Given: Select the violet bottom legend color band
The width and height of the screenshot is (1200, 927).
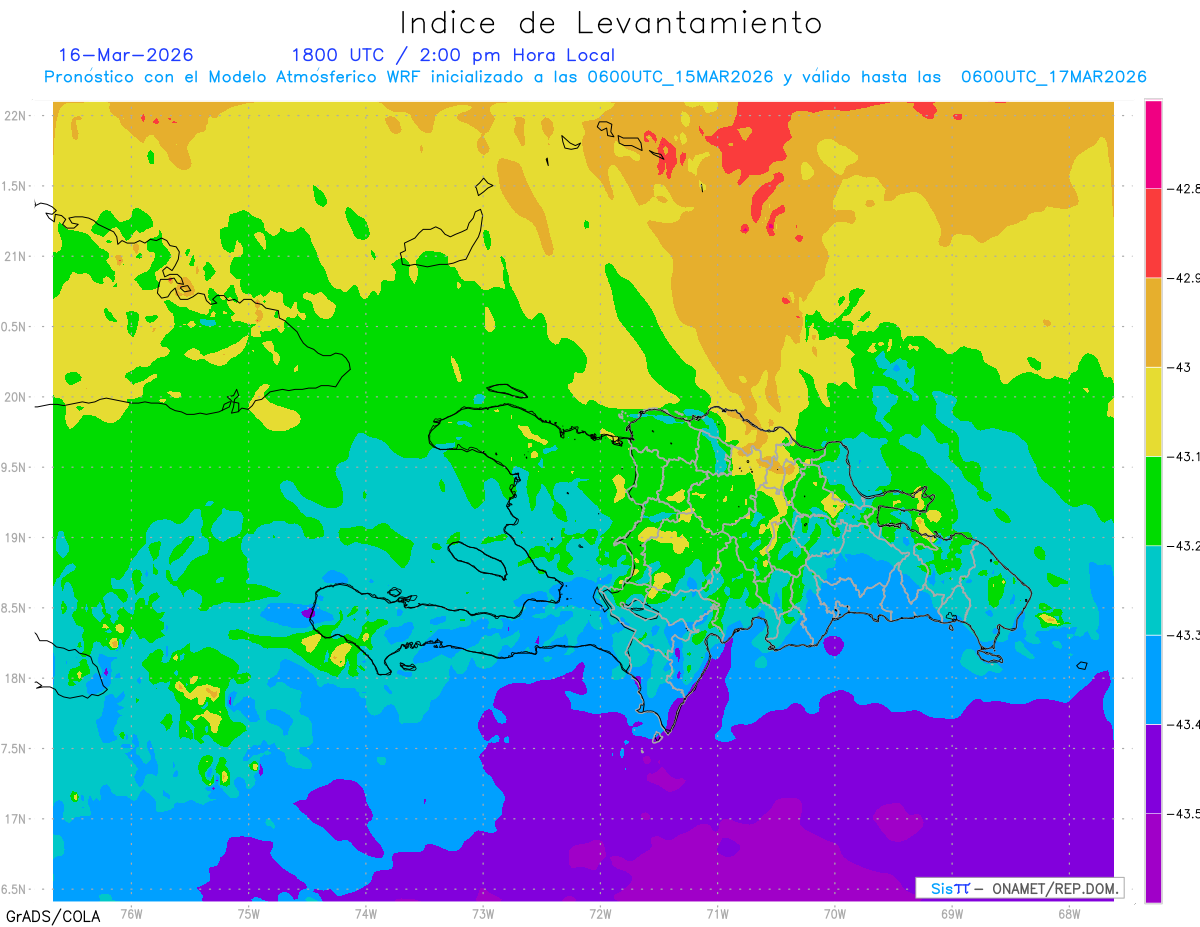Looking at the screenshot, I should point(1153,857).
